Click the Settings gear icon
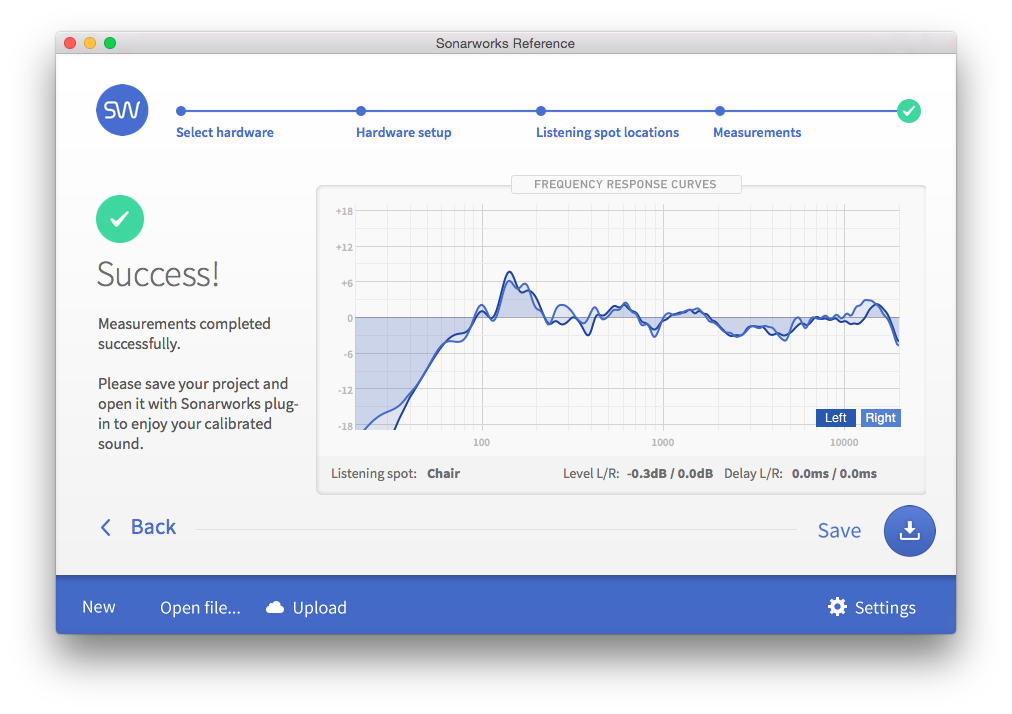Image resolution: width=1012 pixels, height=714 pixels. pyautogui.click(x=837, y=607)
